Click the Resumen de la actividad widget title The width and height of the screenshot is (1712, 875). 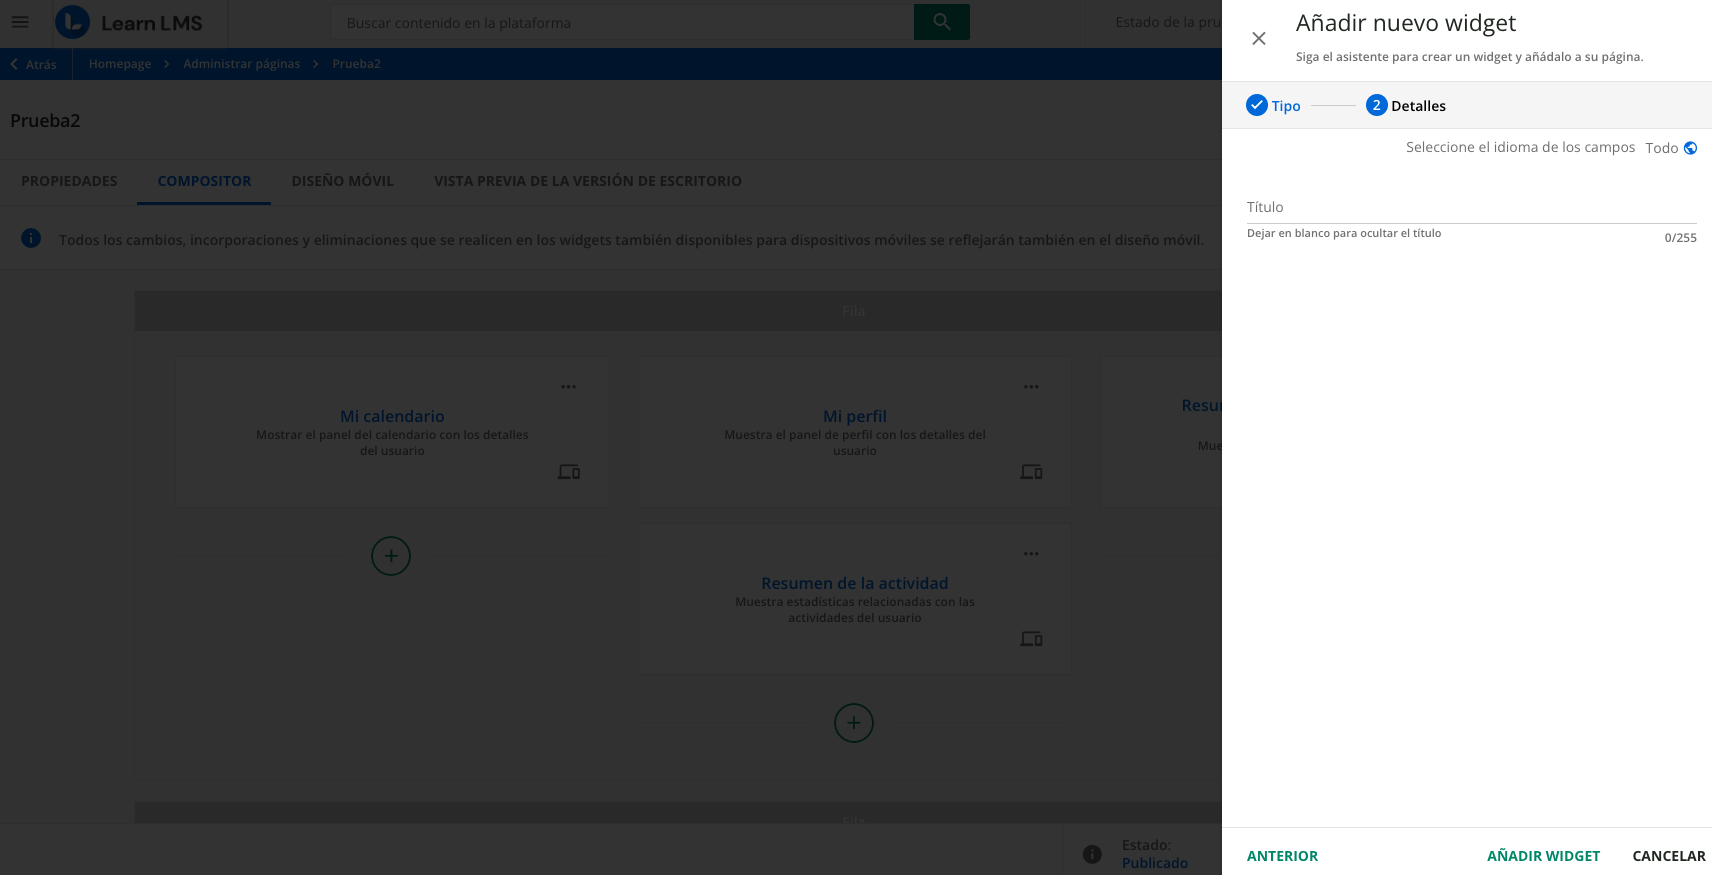tap(855, 583)
